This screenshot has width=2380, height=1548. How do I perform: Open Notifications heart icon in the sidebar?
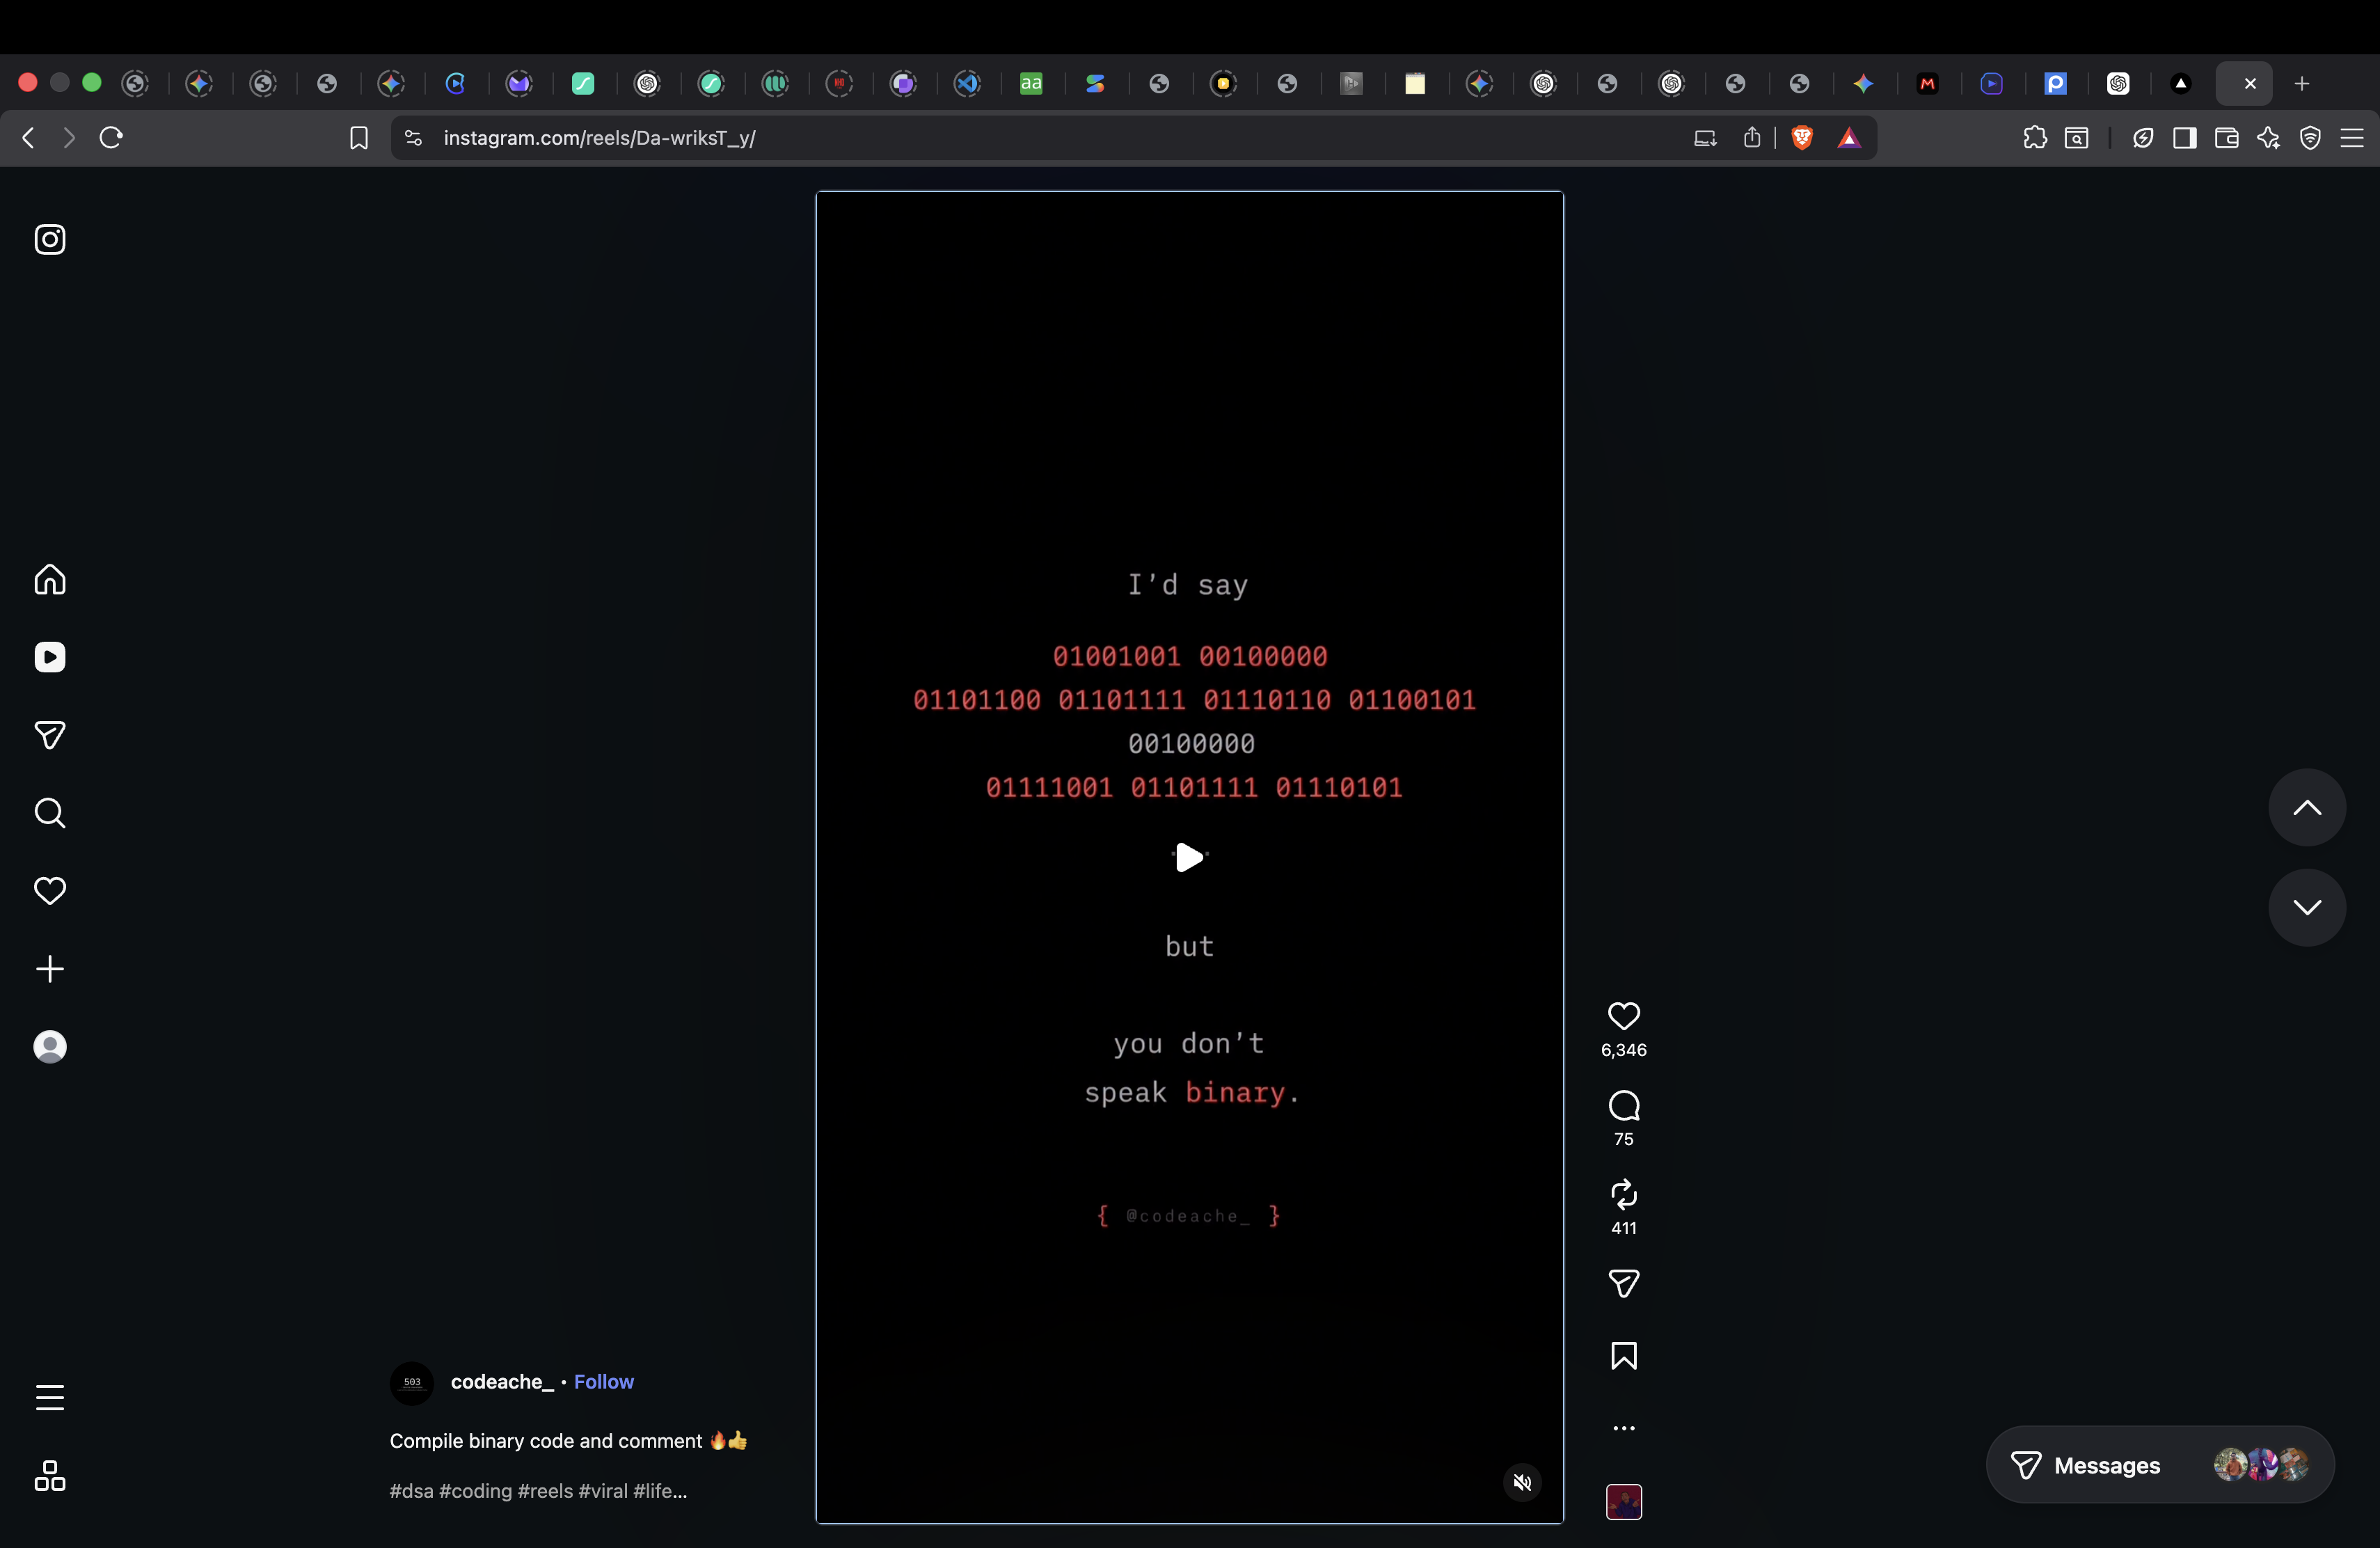point(50,890)
